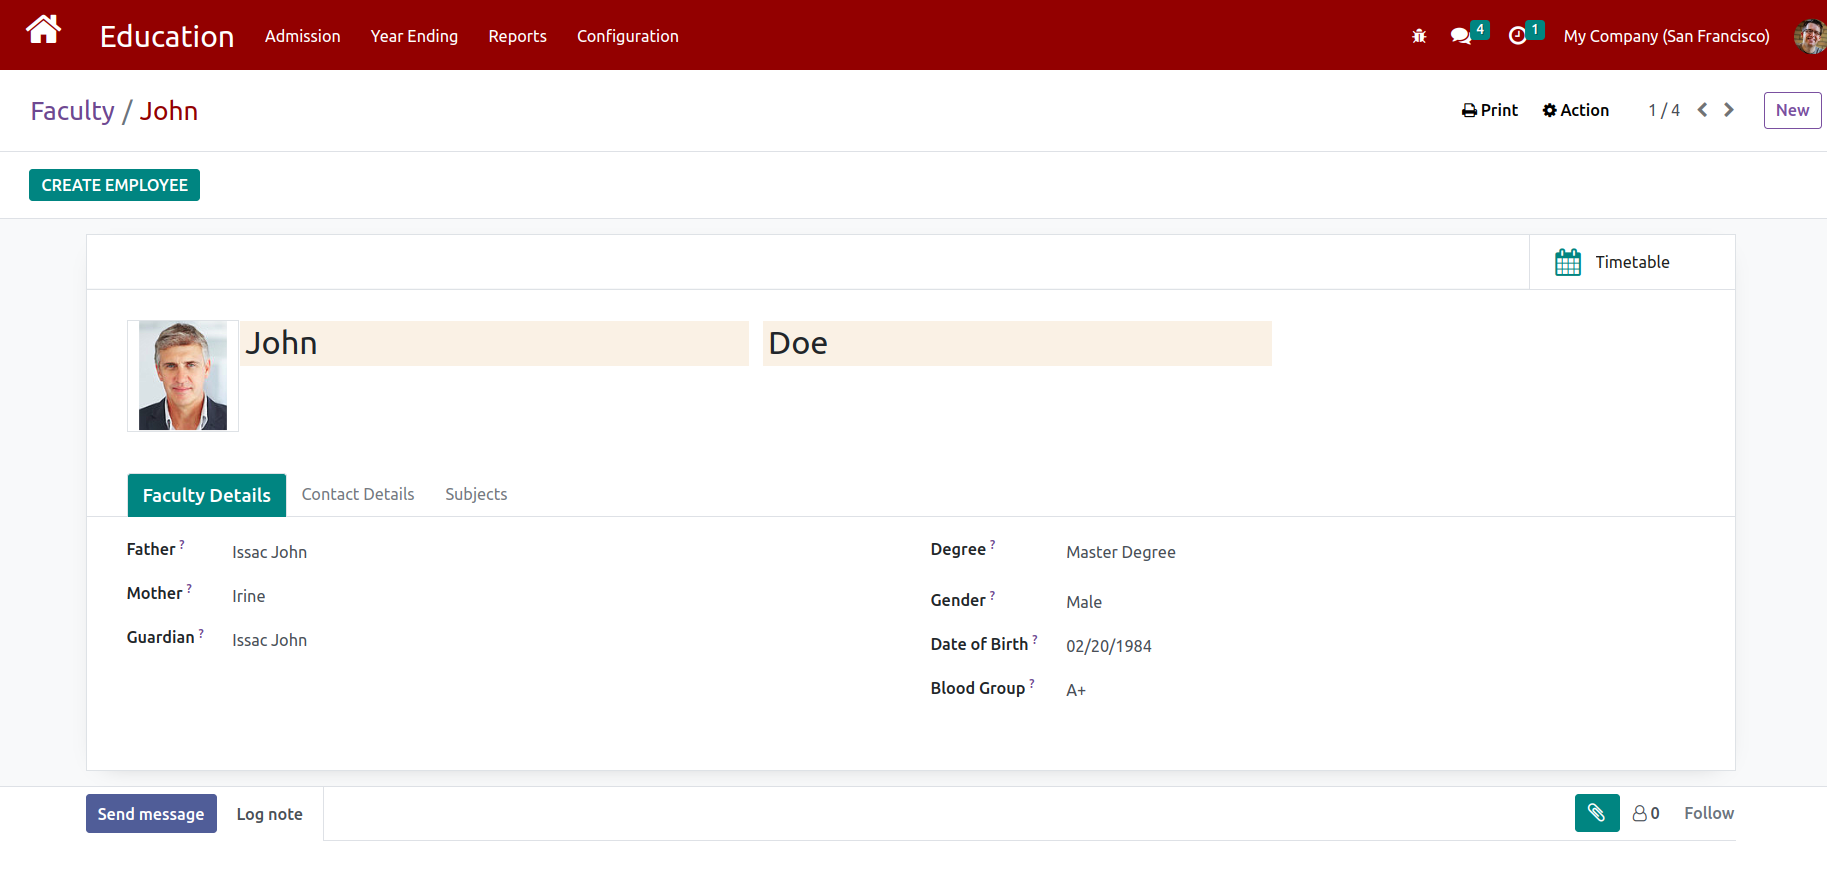Image resolution: width=1827 pixels, height=869 pixels.
Task: Click the Faculty breadcrumb link
Action: 72,111
